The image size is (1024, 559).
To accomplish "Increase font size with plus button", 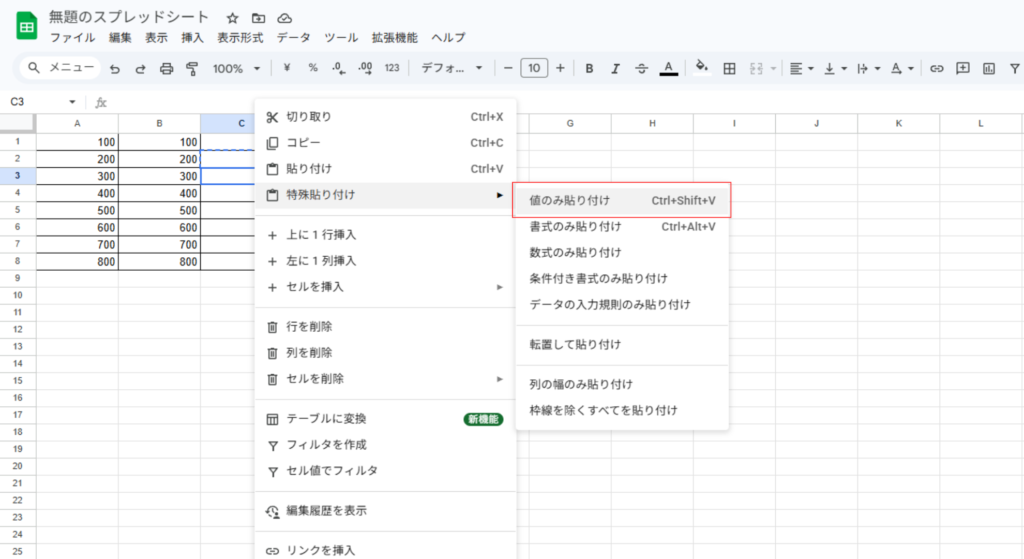I will [560, 69].
